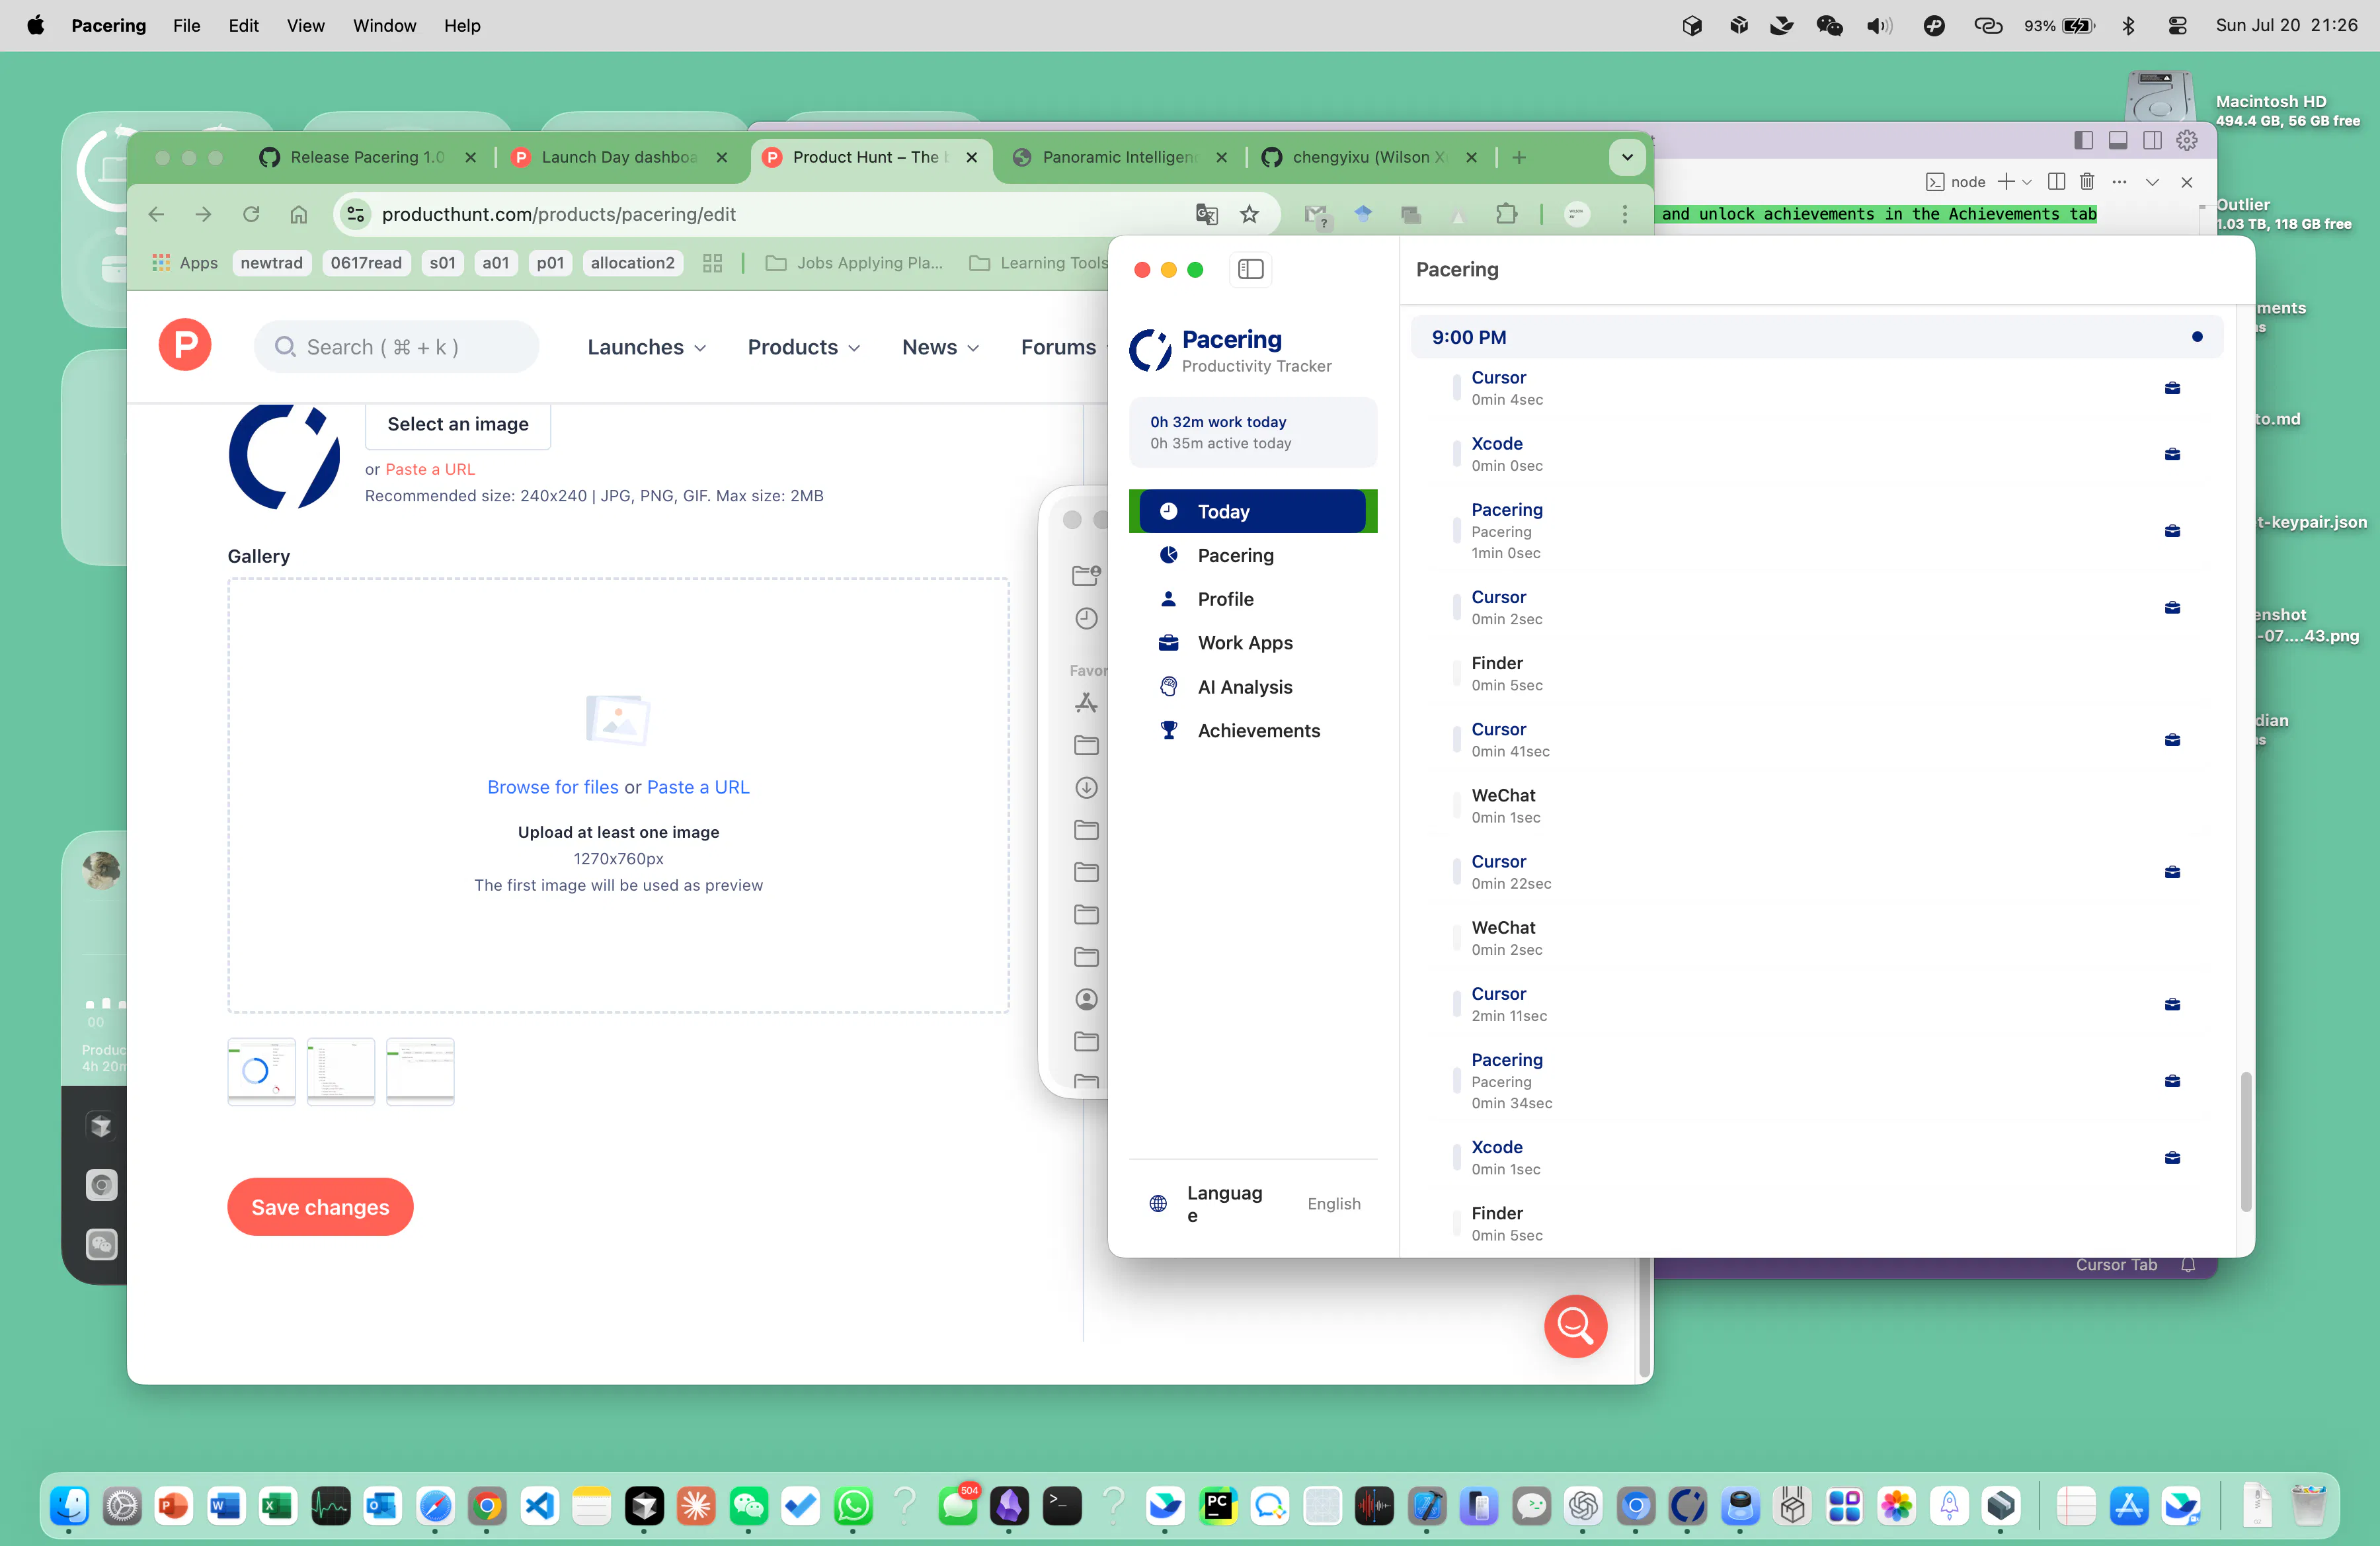Screen dimensions: 2380x1546
Task: Click the Google Translate icon in address bar
Action: [1206, 214]
